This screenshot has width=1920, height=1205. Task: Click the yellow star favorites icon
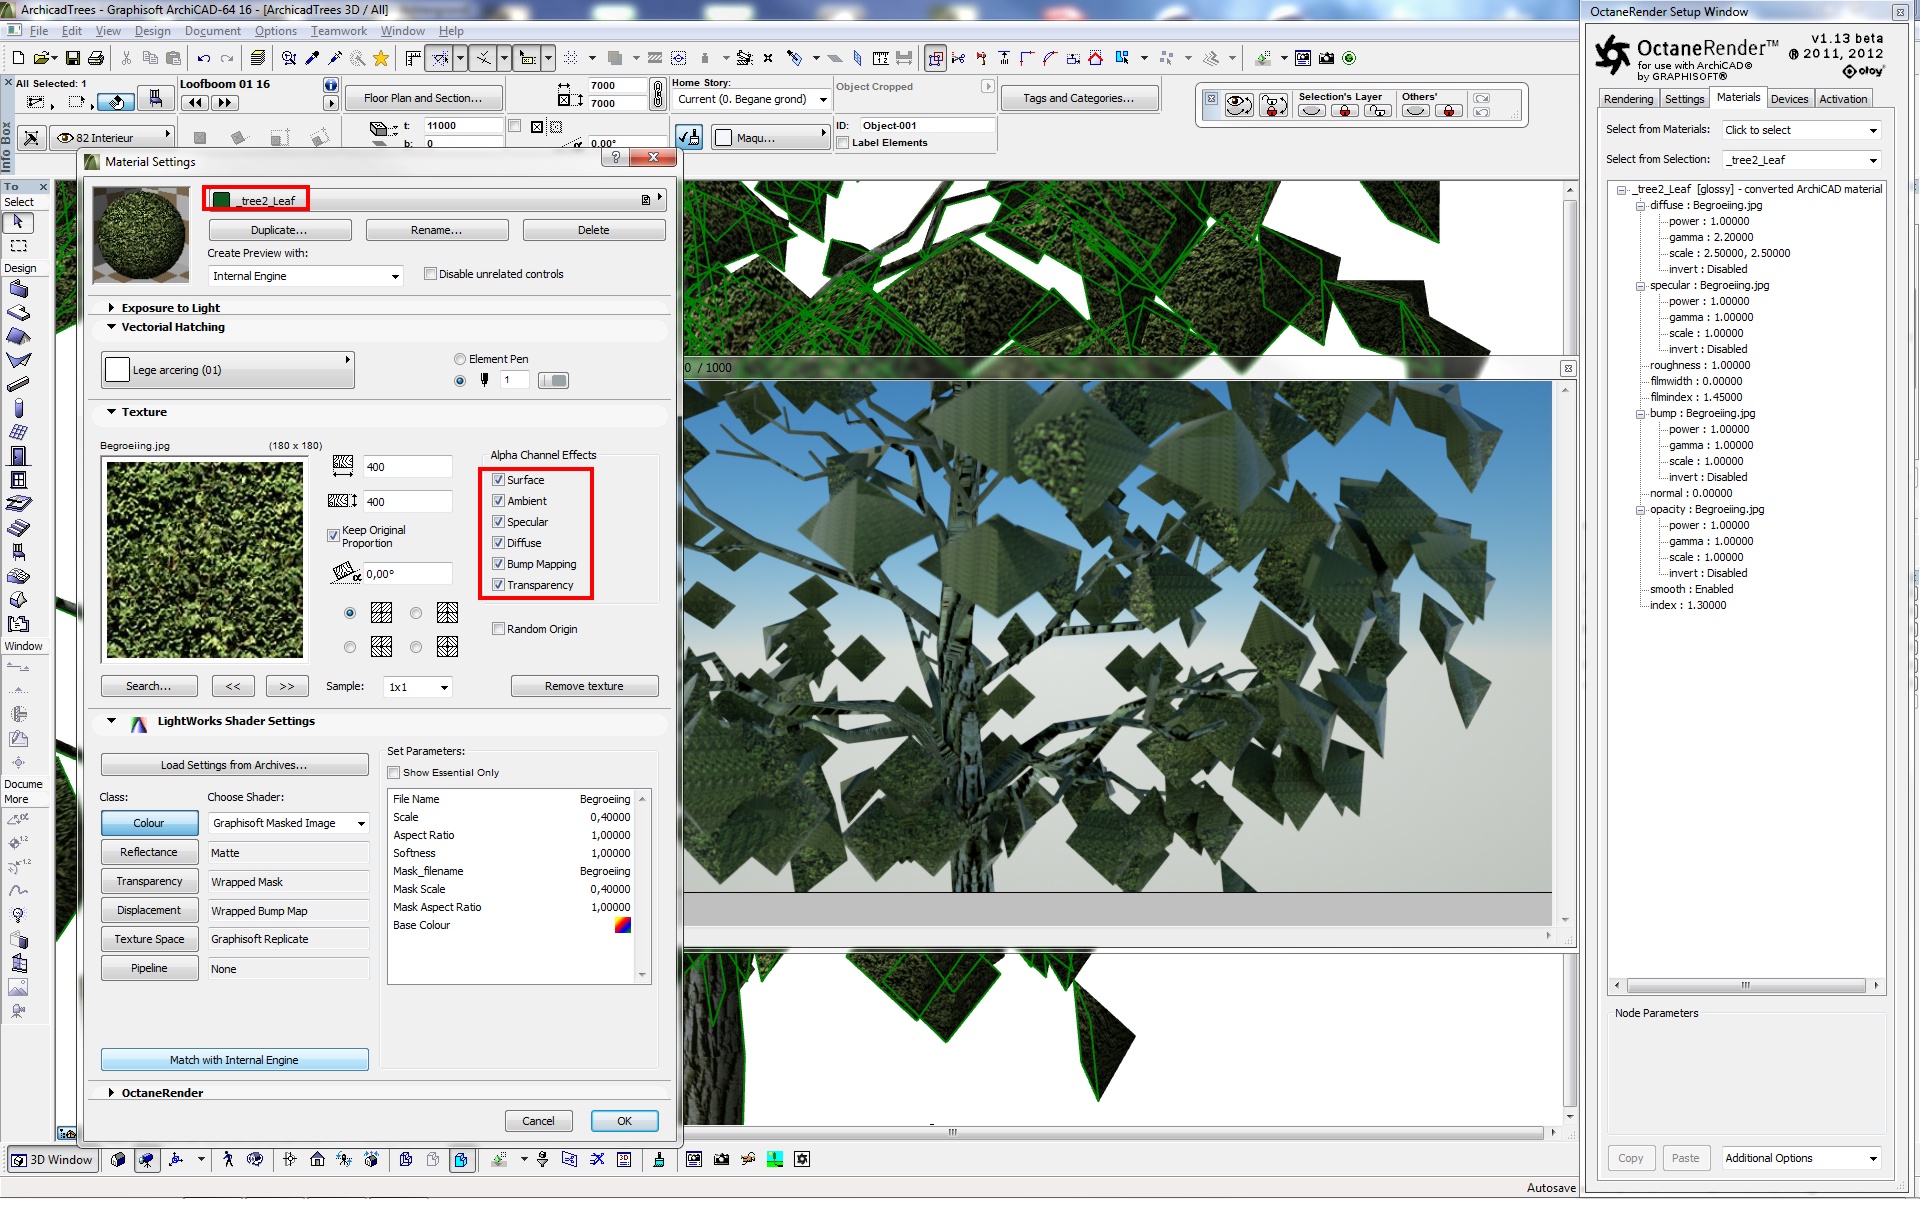(381, 58)
